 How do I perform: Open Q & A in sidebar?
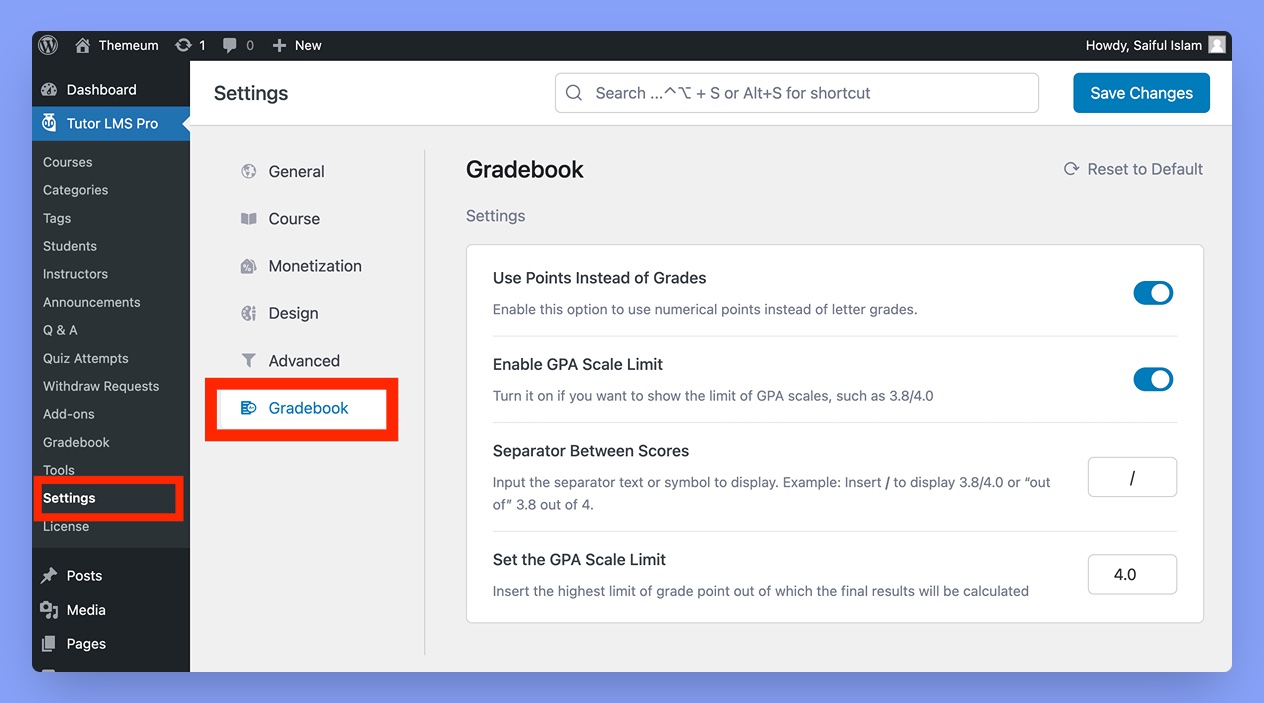(60, 330)
